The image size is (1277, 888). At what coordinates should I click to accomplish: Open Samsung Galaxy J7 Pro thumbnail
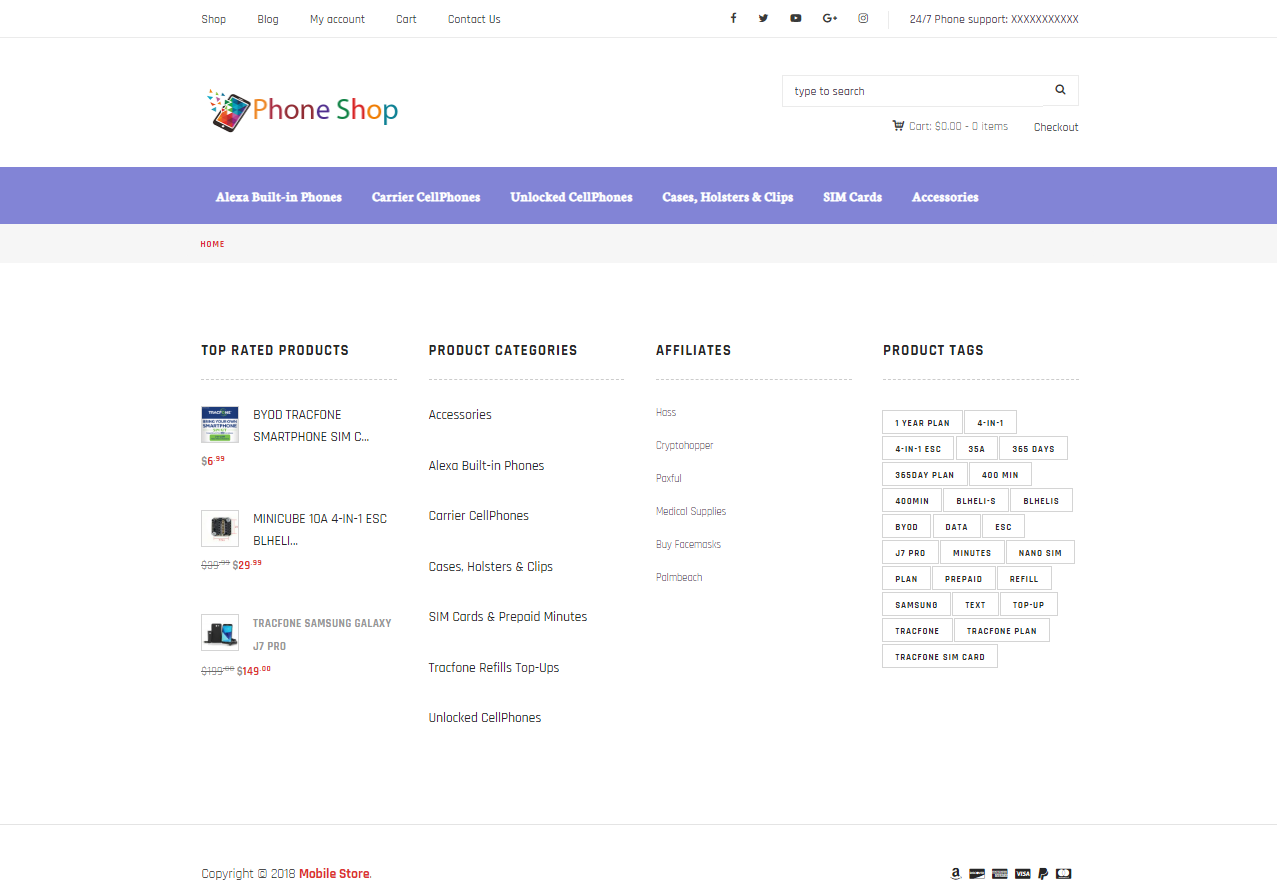(220, 632)
